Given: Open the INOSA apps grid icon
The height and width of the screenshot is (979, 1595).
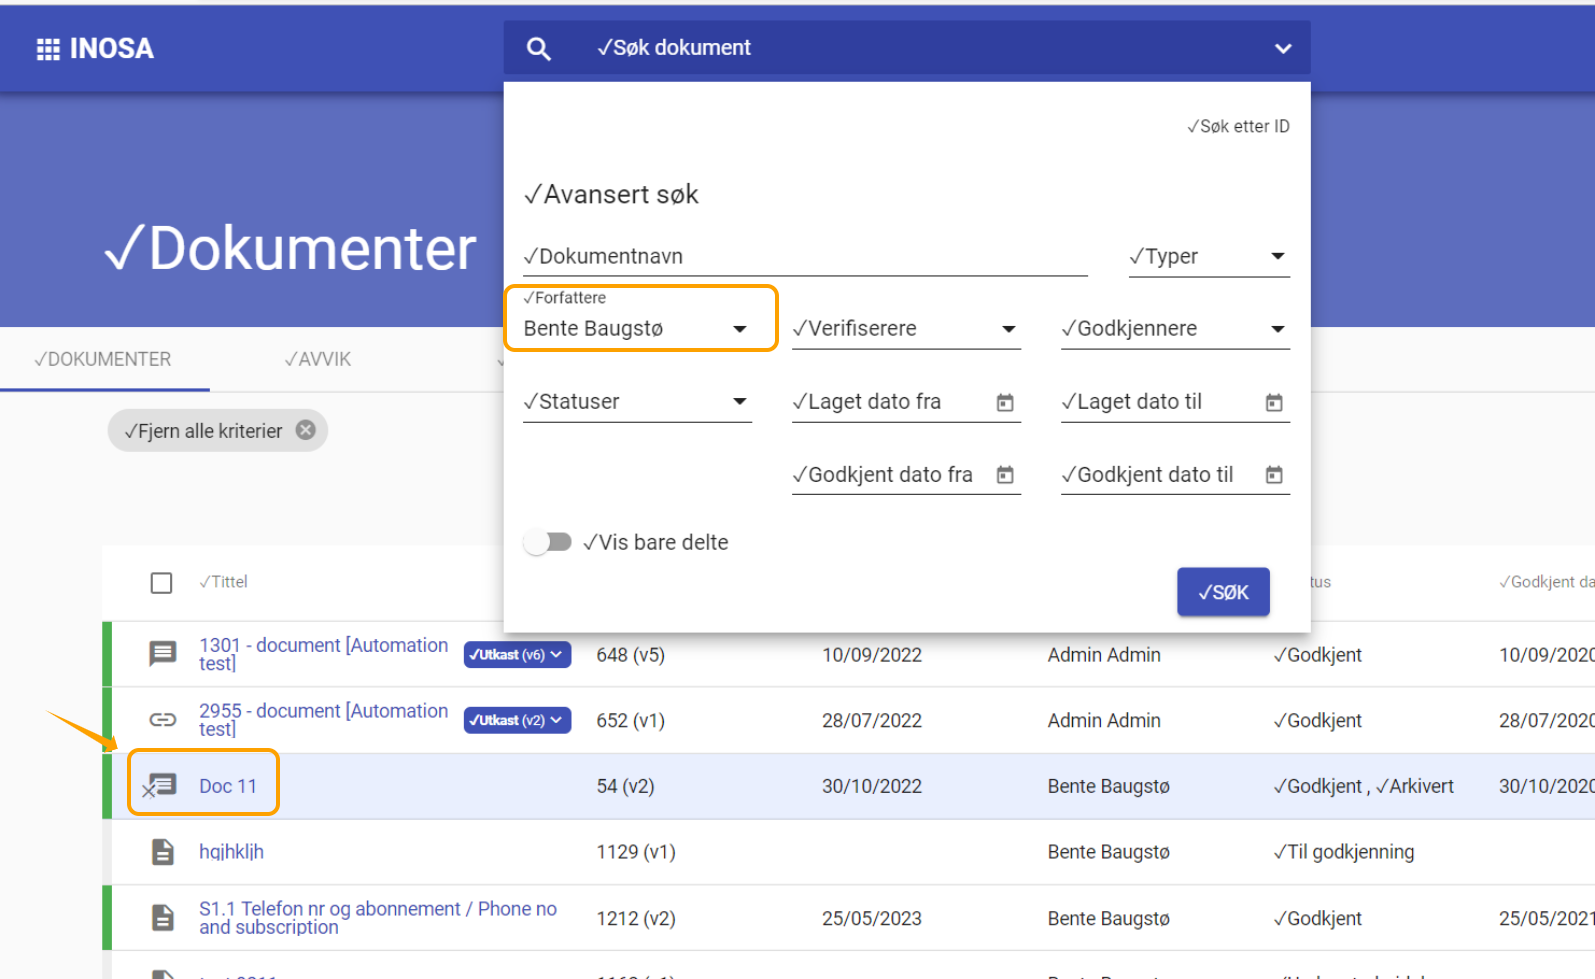Looking at the screenshot, I should click(48, 49).
